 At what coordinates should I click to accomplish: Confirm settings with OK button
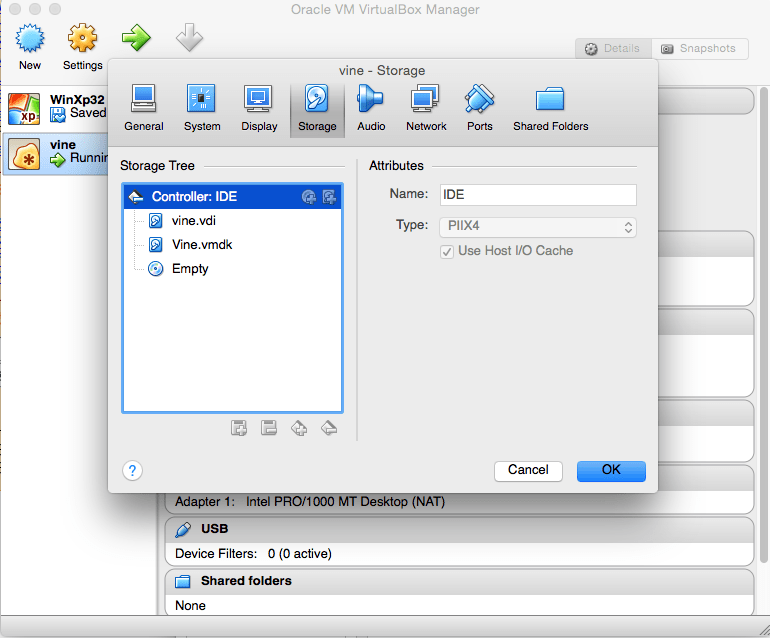(611, 471)
